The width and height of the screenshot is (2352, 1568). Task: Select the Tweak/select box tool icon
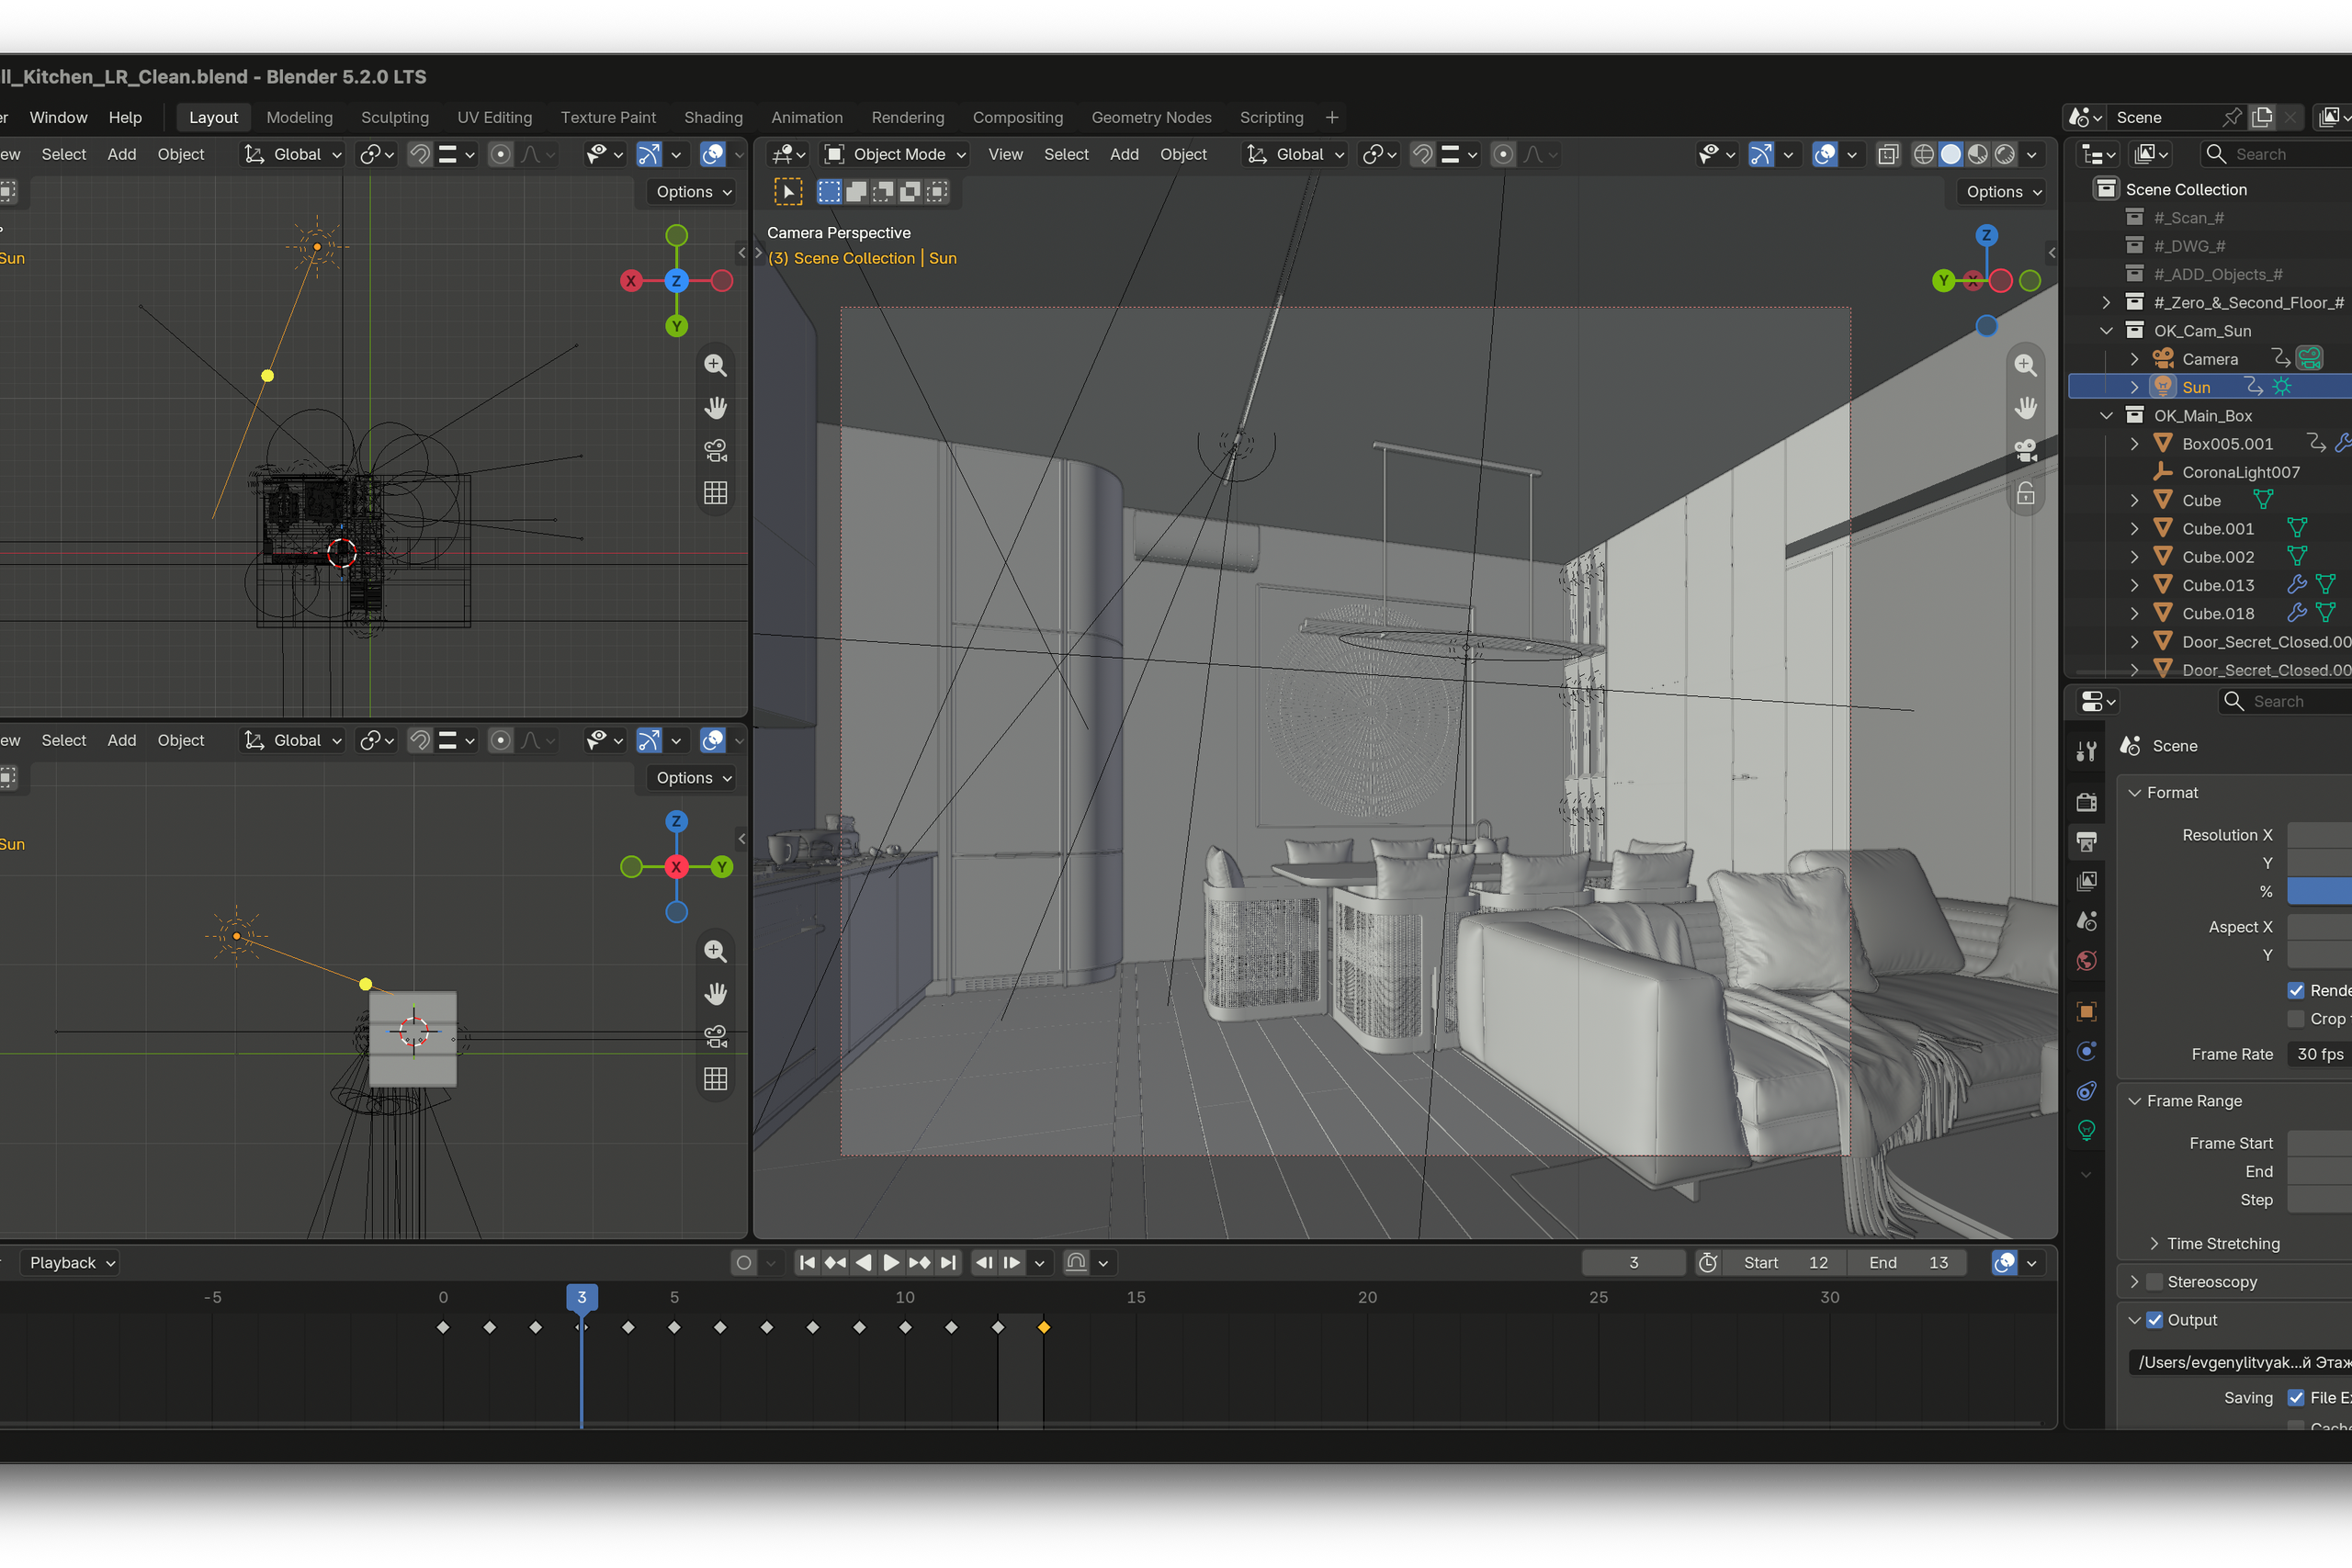click(x=788, y=192)
